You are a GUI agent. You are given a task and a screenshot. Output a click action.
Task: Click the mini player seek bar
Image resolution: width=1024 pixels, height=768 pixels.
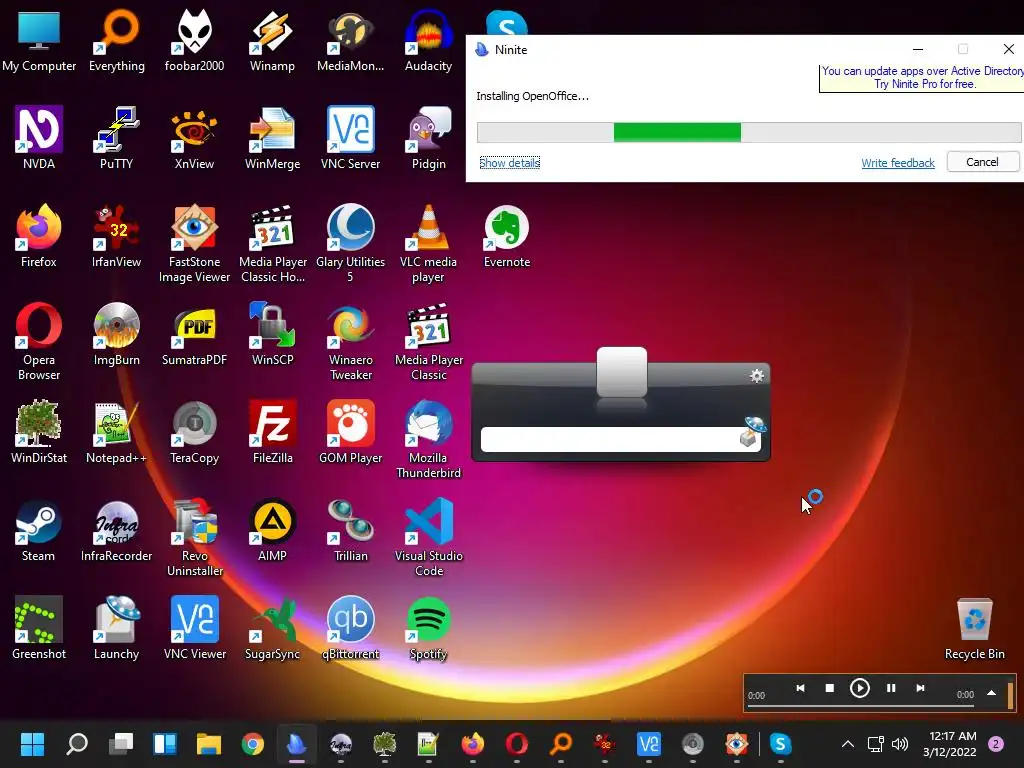click(861, 705)
